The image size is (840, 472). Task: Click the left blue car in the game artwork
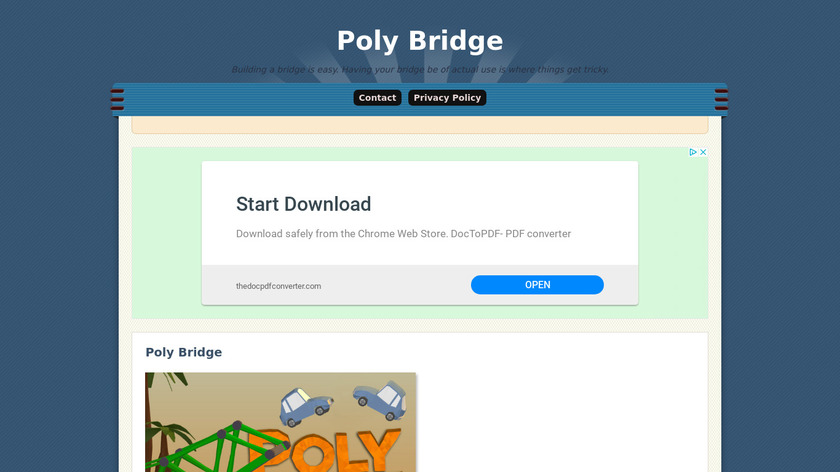(305, 407)
